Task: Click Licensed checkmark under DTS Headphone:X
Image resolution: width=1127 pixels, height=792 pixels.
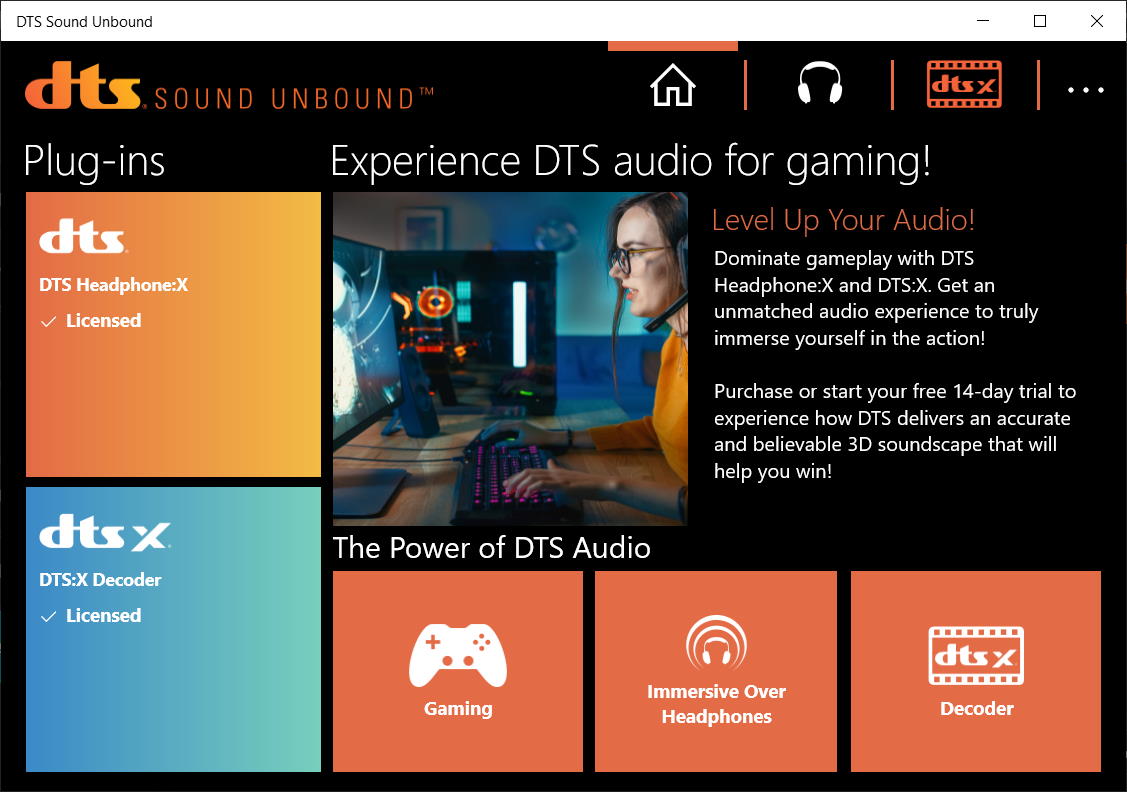Action: point(48,322)
